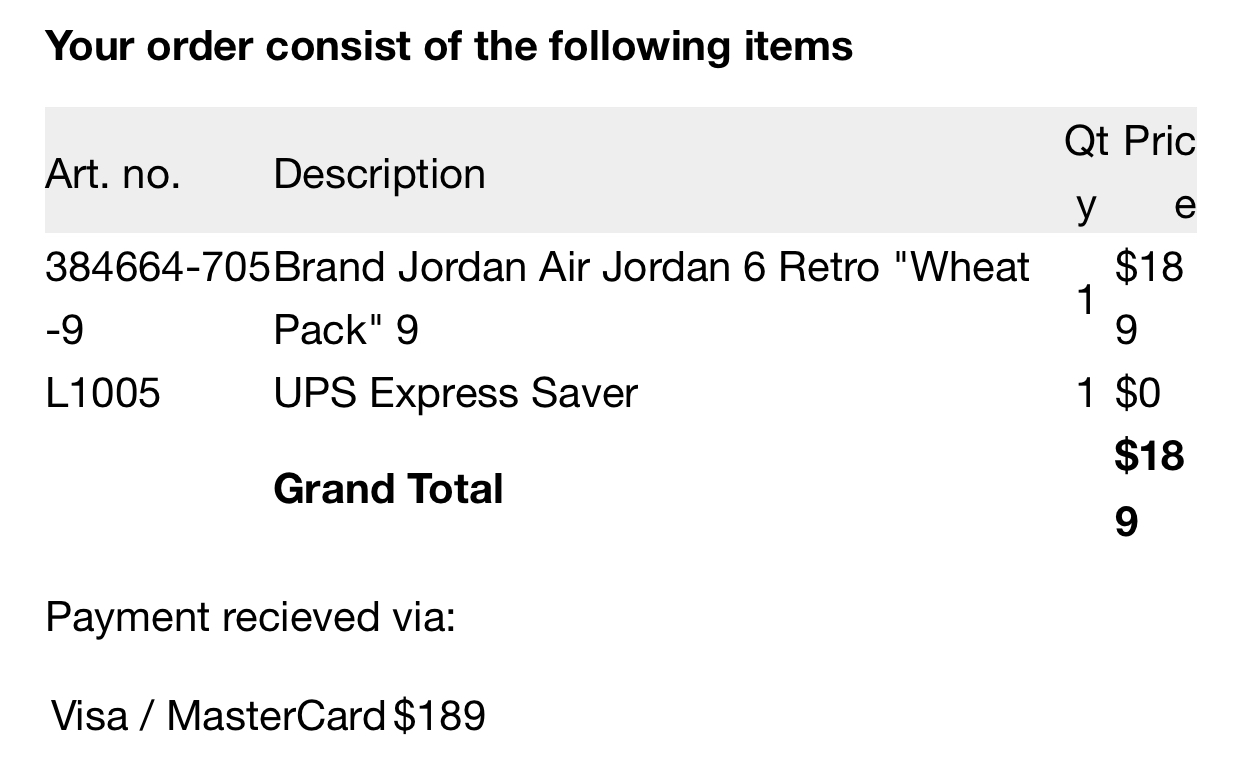
Task: Select the Art. no. column header
Action: click(113, 174)
